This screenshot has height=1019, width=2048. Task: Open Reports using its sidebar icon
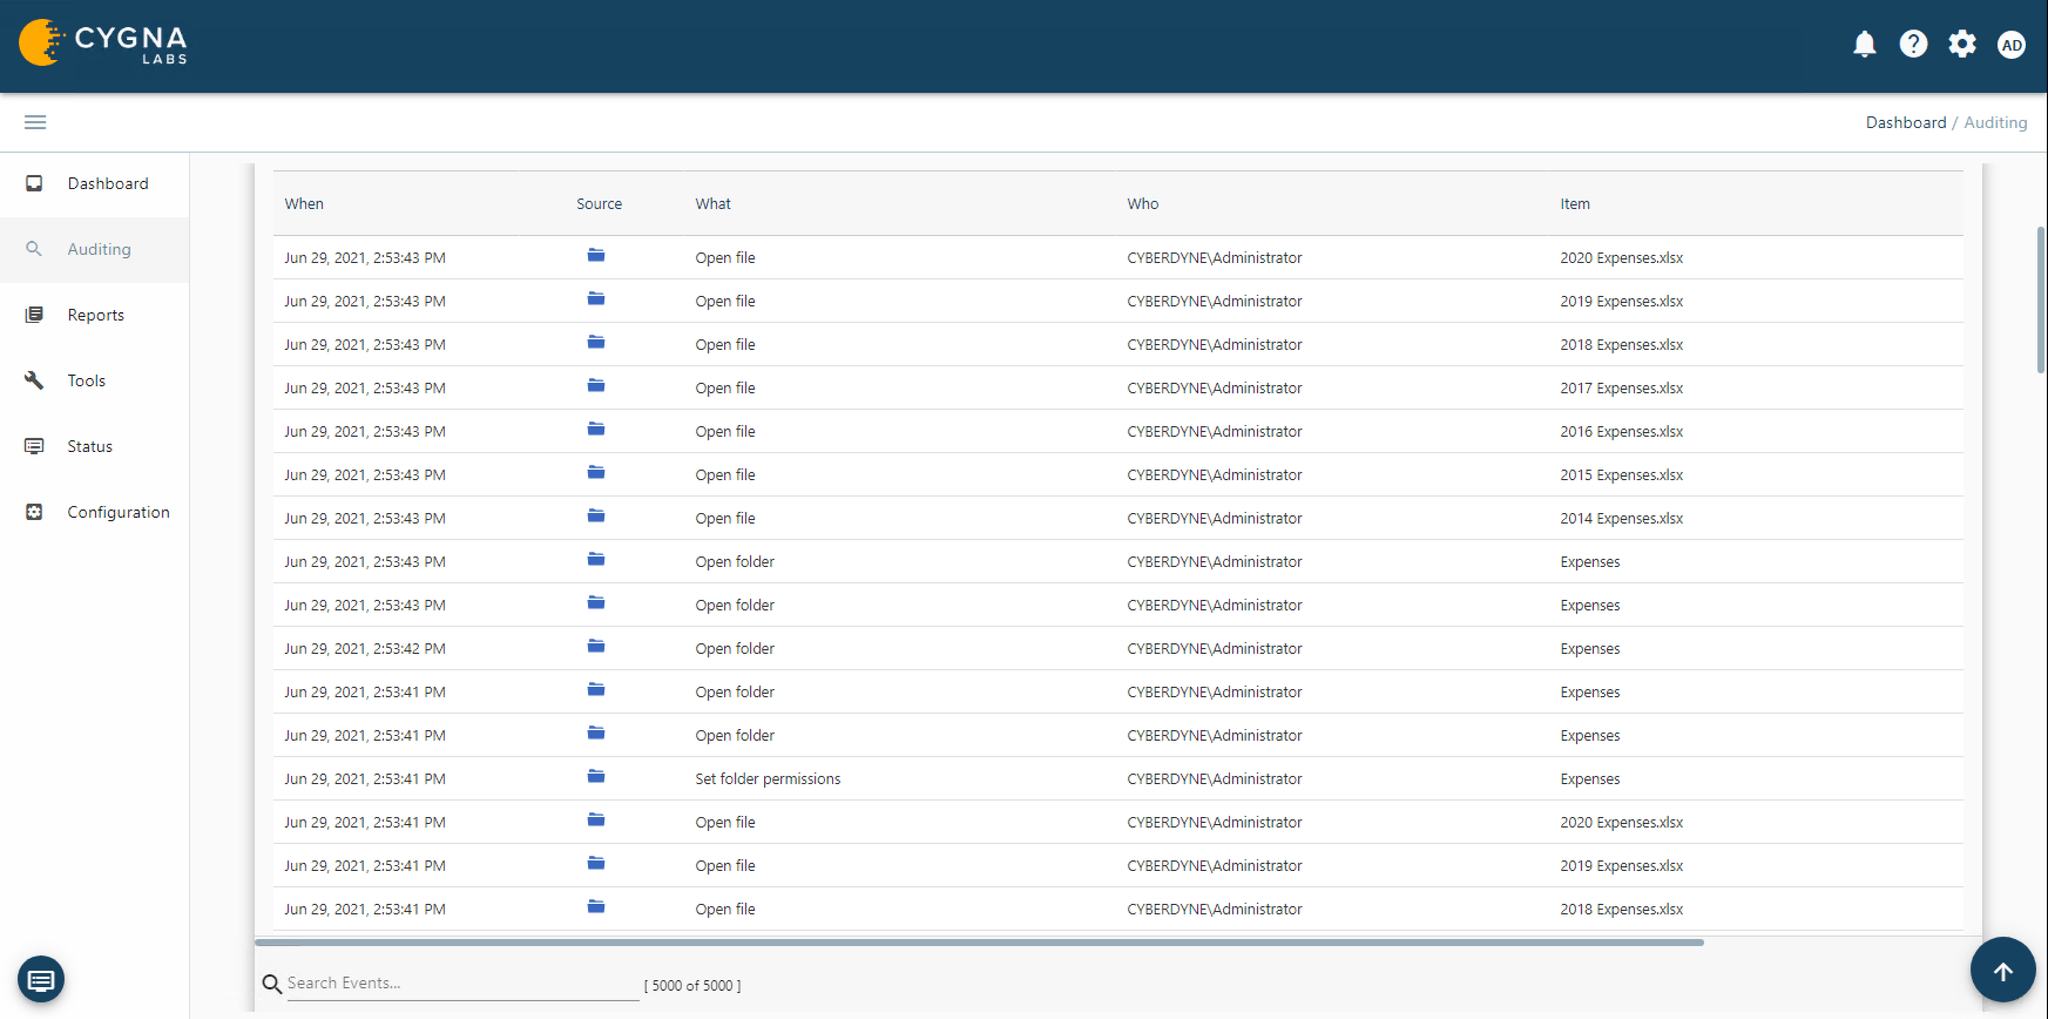[34, 314]
